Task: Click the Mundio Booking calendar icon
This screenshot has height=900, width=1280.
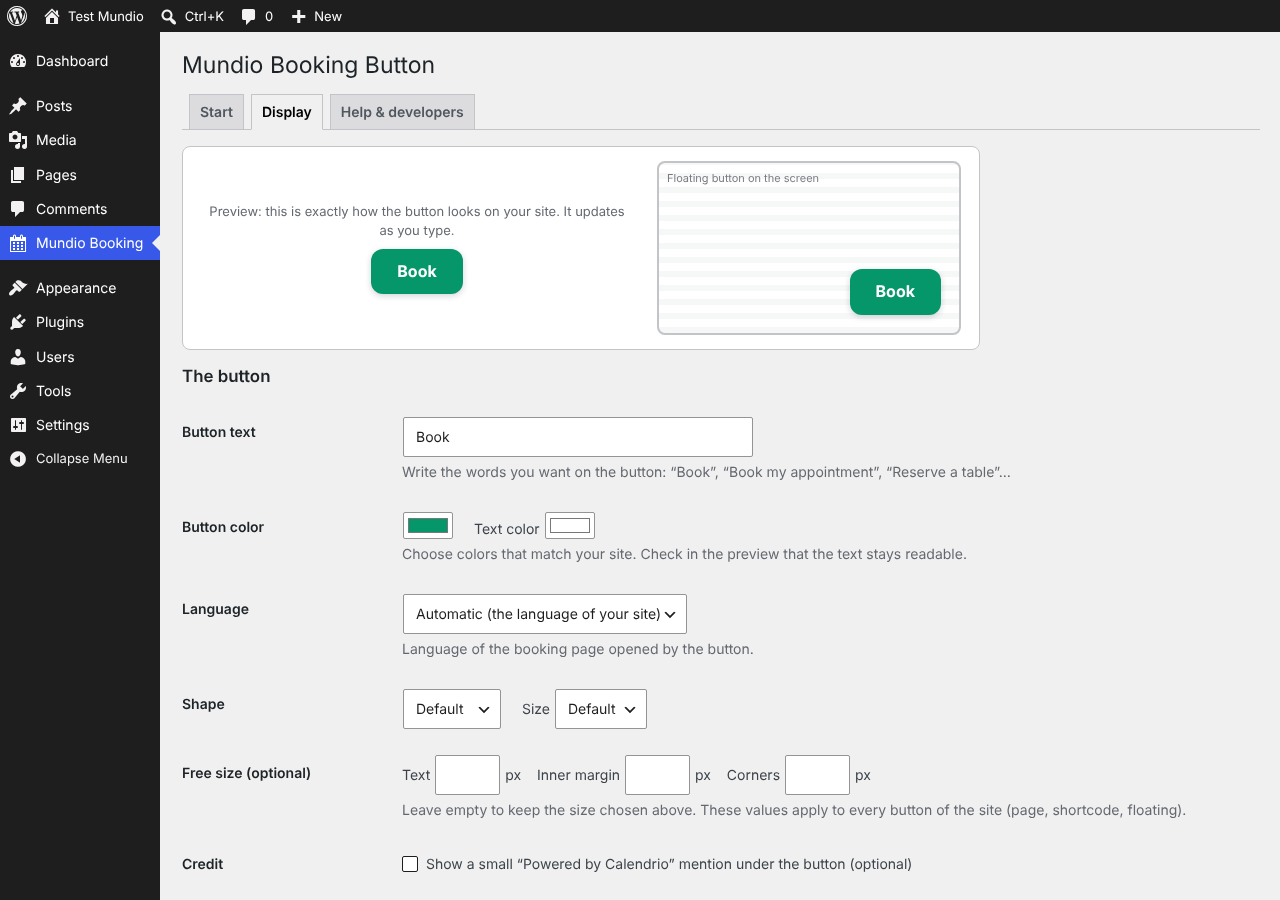Action: pyautogui.click(x=18, y=243)
